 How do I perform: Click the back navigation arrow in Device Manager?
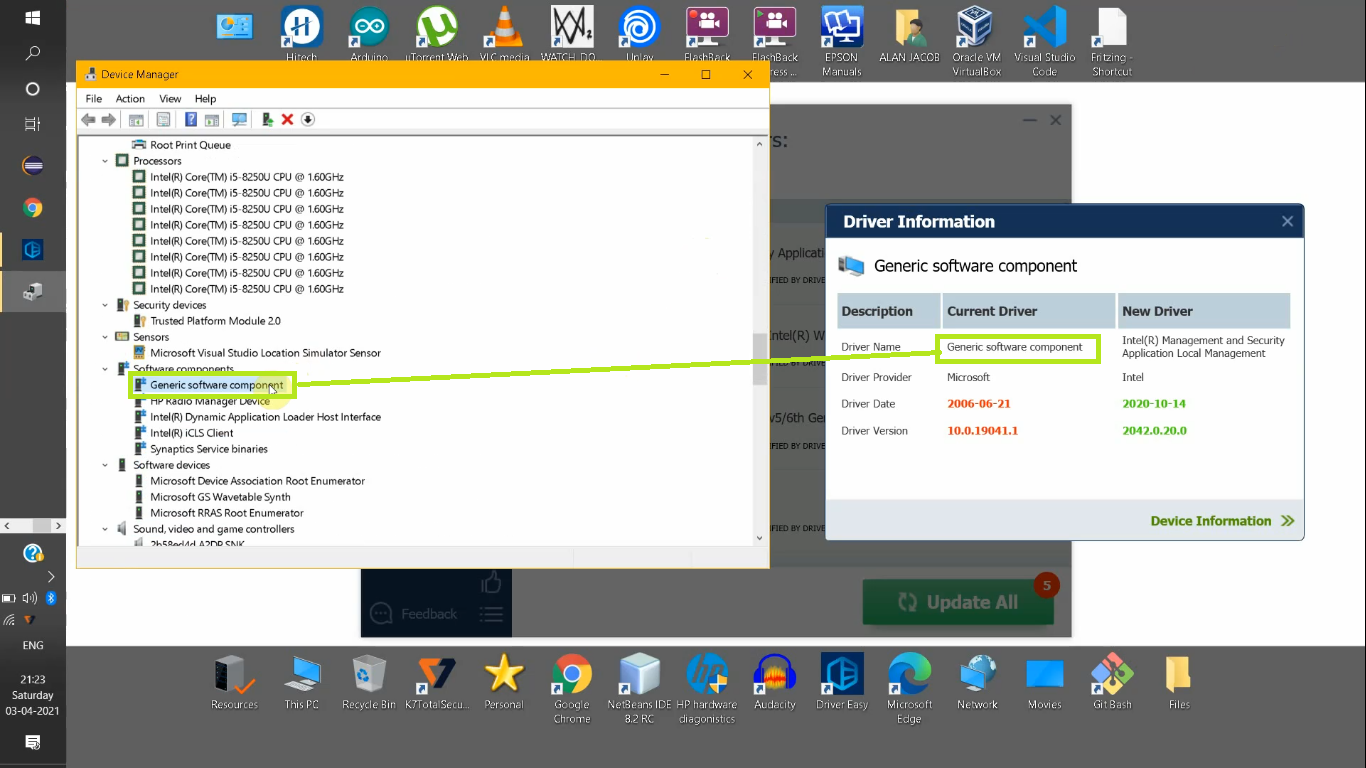(x=88, y=119)
